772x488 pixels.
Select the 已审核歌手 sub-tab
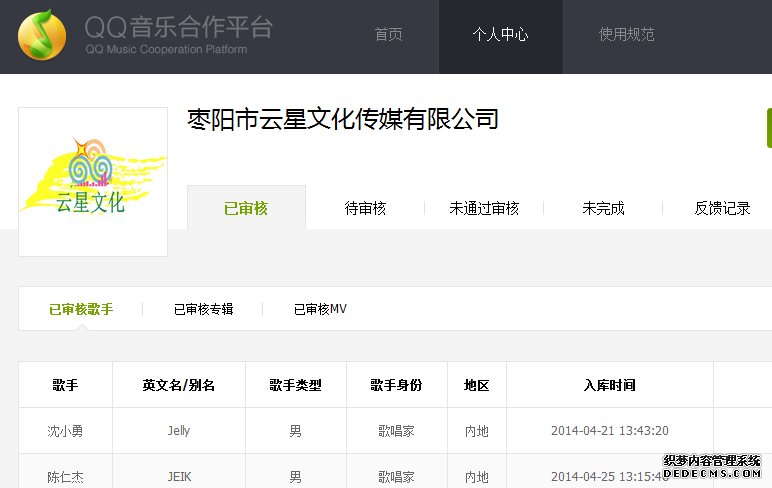[x=81, y=310]
